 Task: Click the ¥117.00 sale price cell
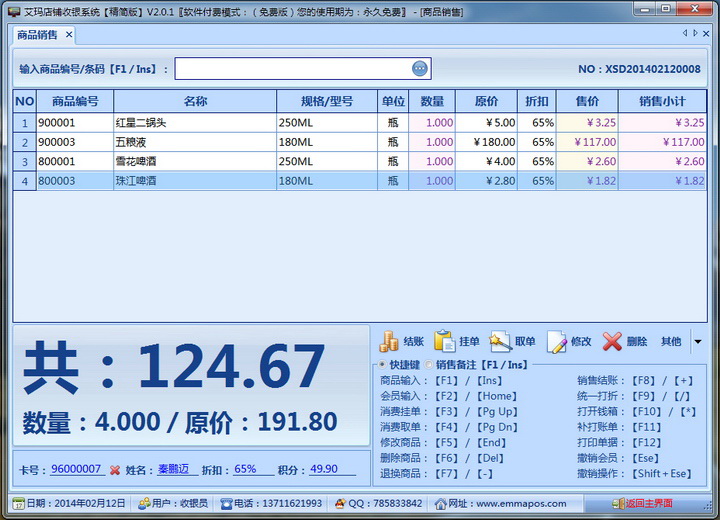pos(587,142)
